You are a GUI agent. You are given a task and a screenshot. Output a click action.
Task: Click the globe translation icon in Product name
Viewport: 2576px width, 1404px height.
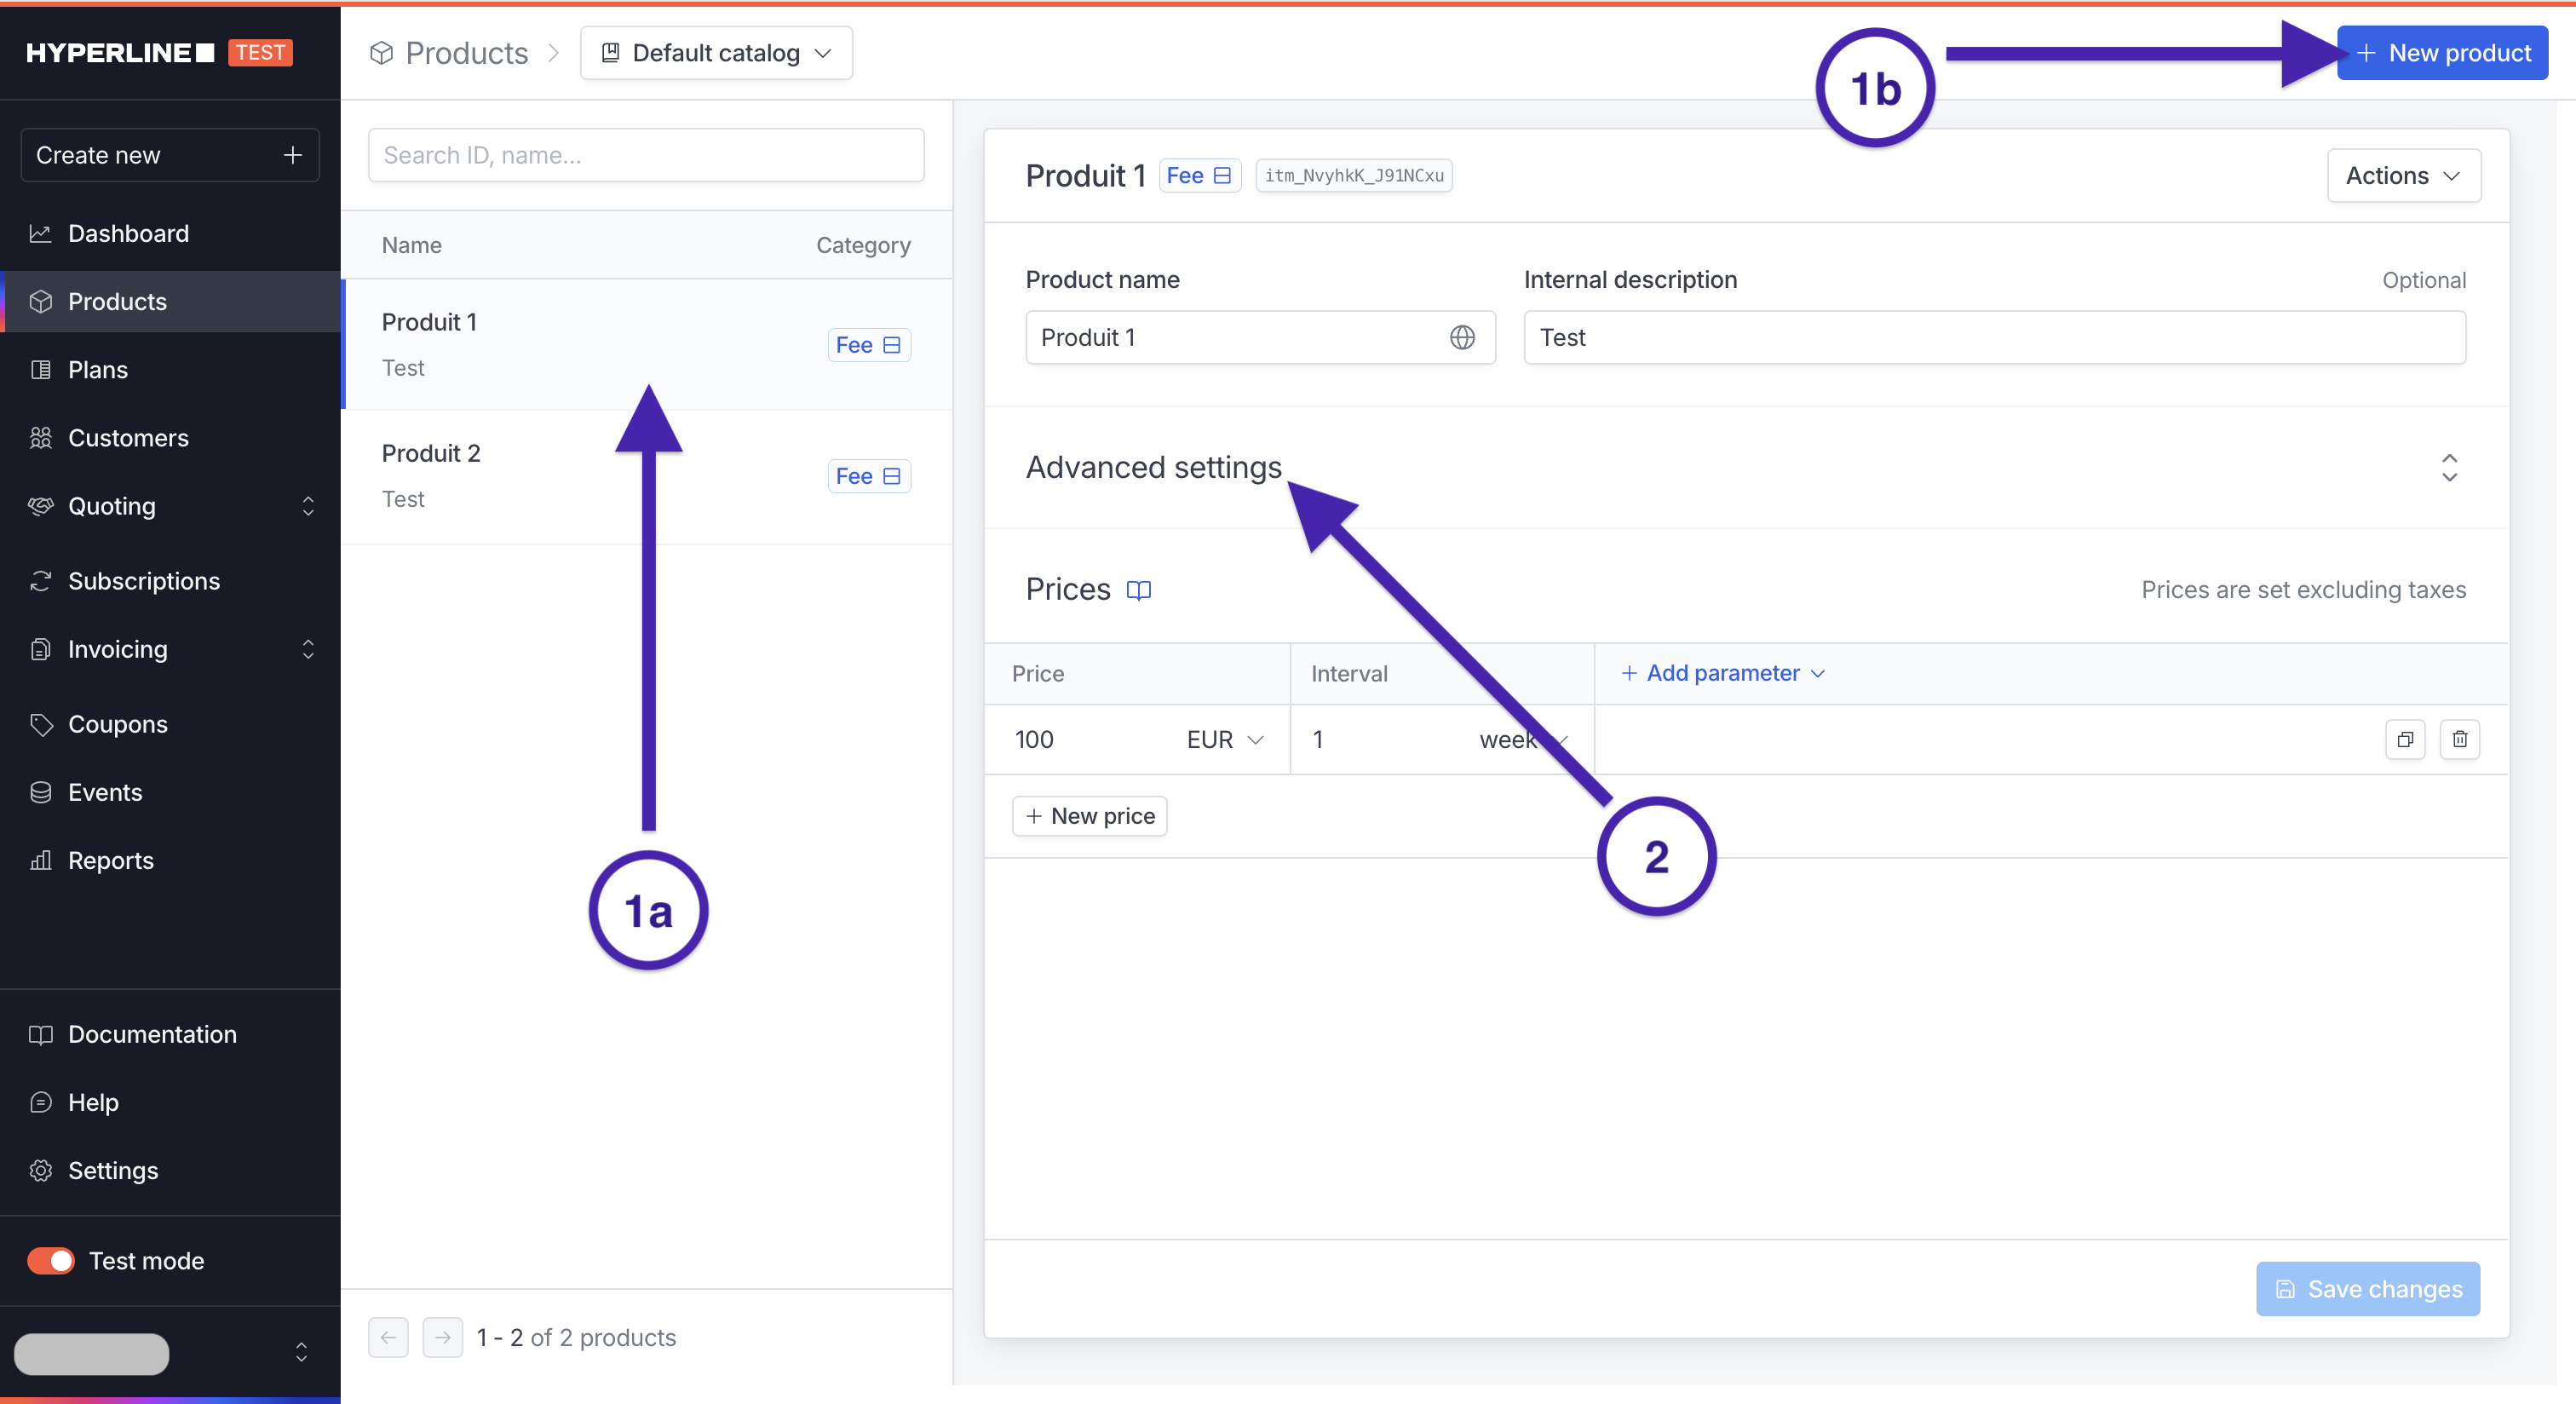[1462, 338]
